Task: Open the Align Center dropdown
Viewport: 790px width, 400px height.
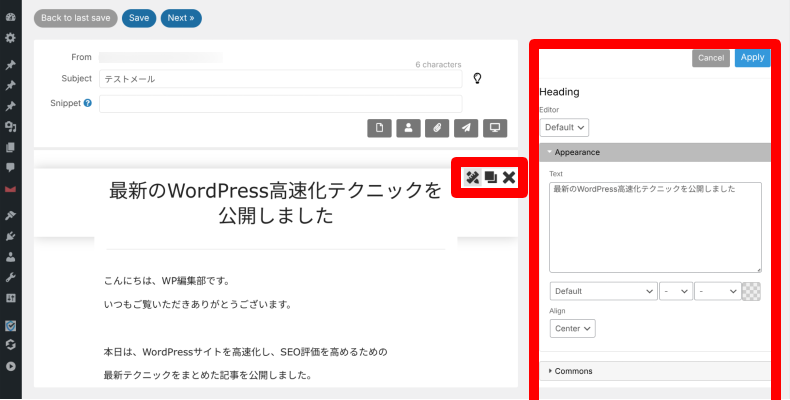Action: coord(572,328)
